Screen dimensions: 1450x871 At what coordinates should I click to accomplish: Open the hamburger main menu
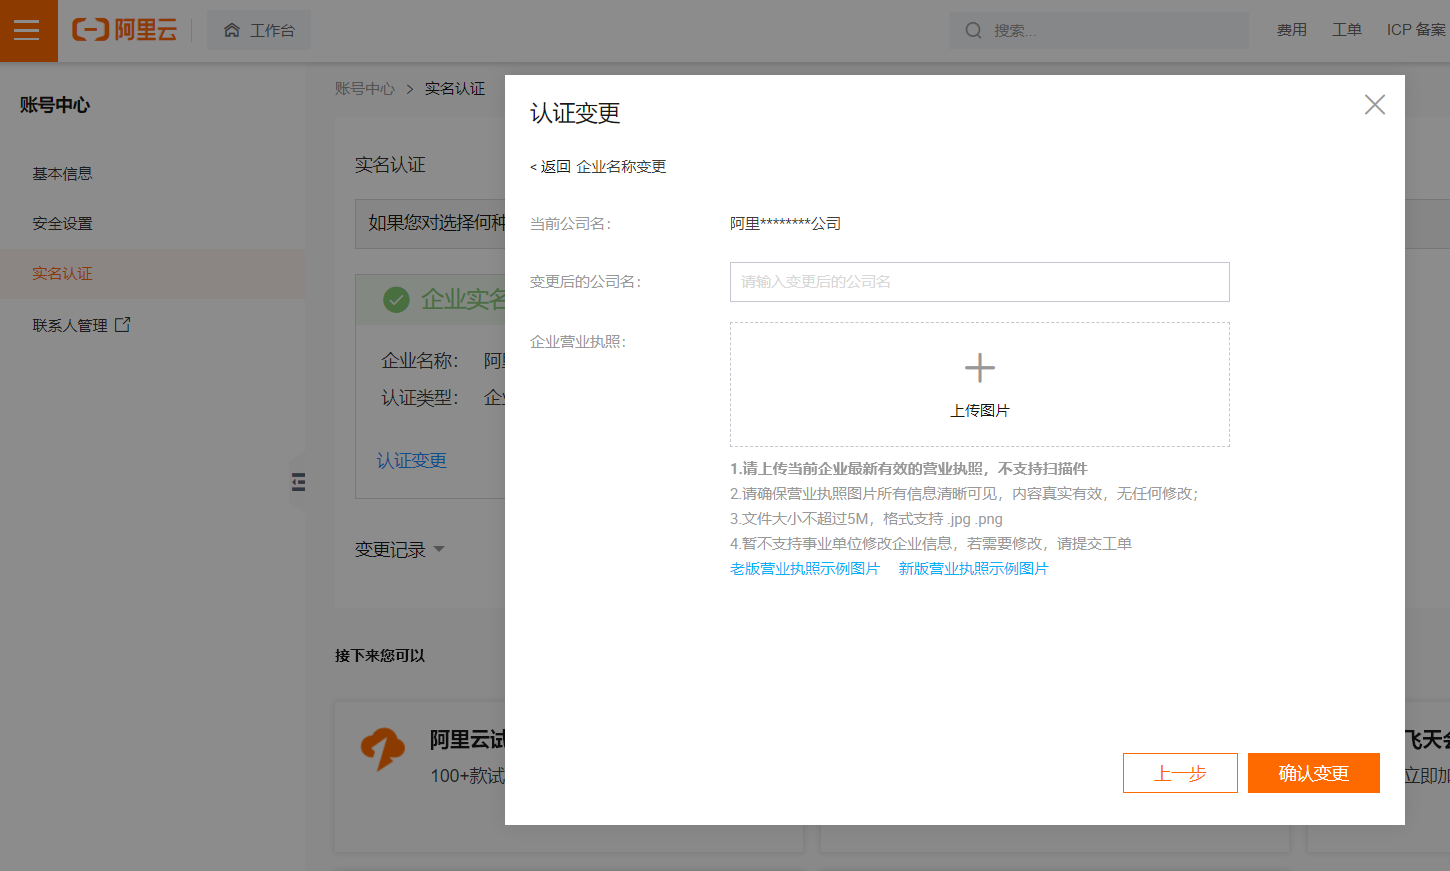(27, 30)
